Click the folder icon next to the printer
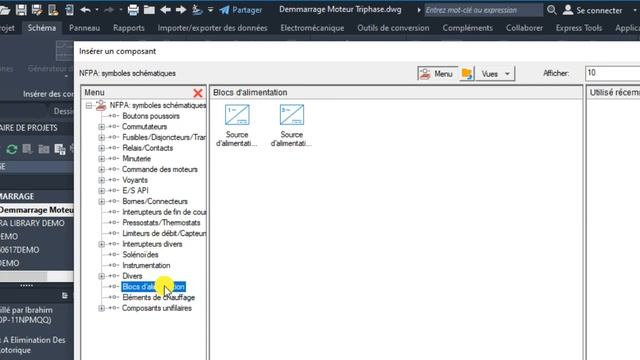This screenshot has height=360, width=640. coord(149,9)
